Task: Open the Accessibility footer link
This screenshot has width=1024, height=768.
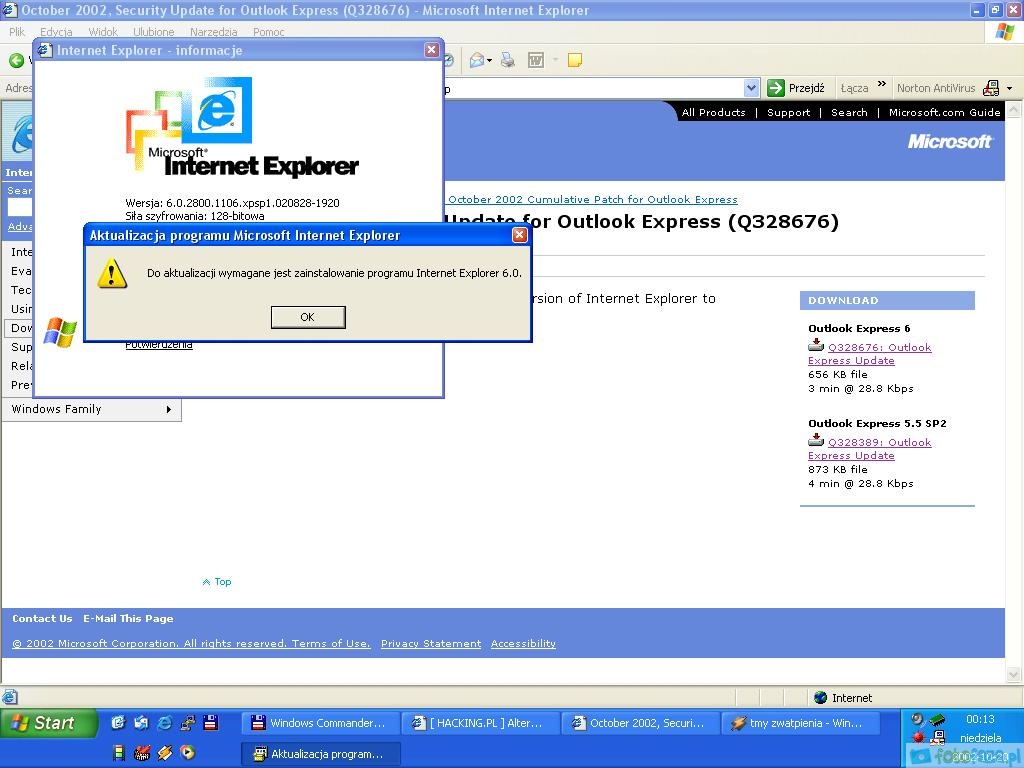Action: 523,643
